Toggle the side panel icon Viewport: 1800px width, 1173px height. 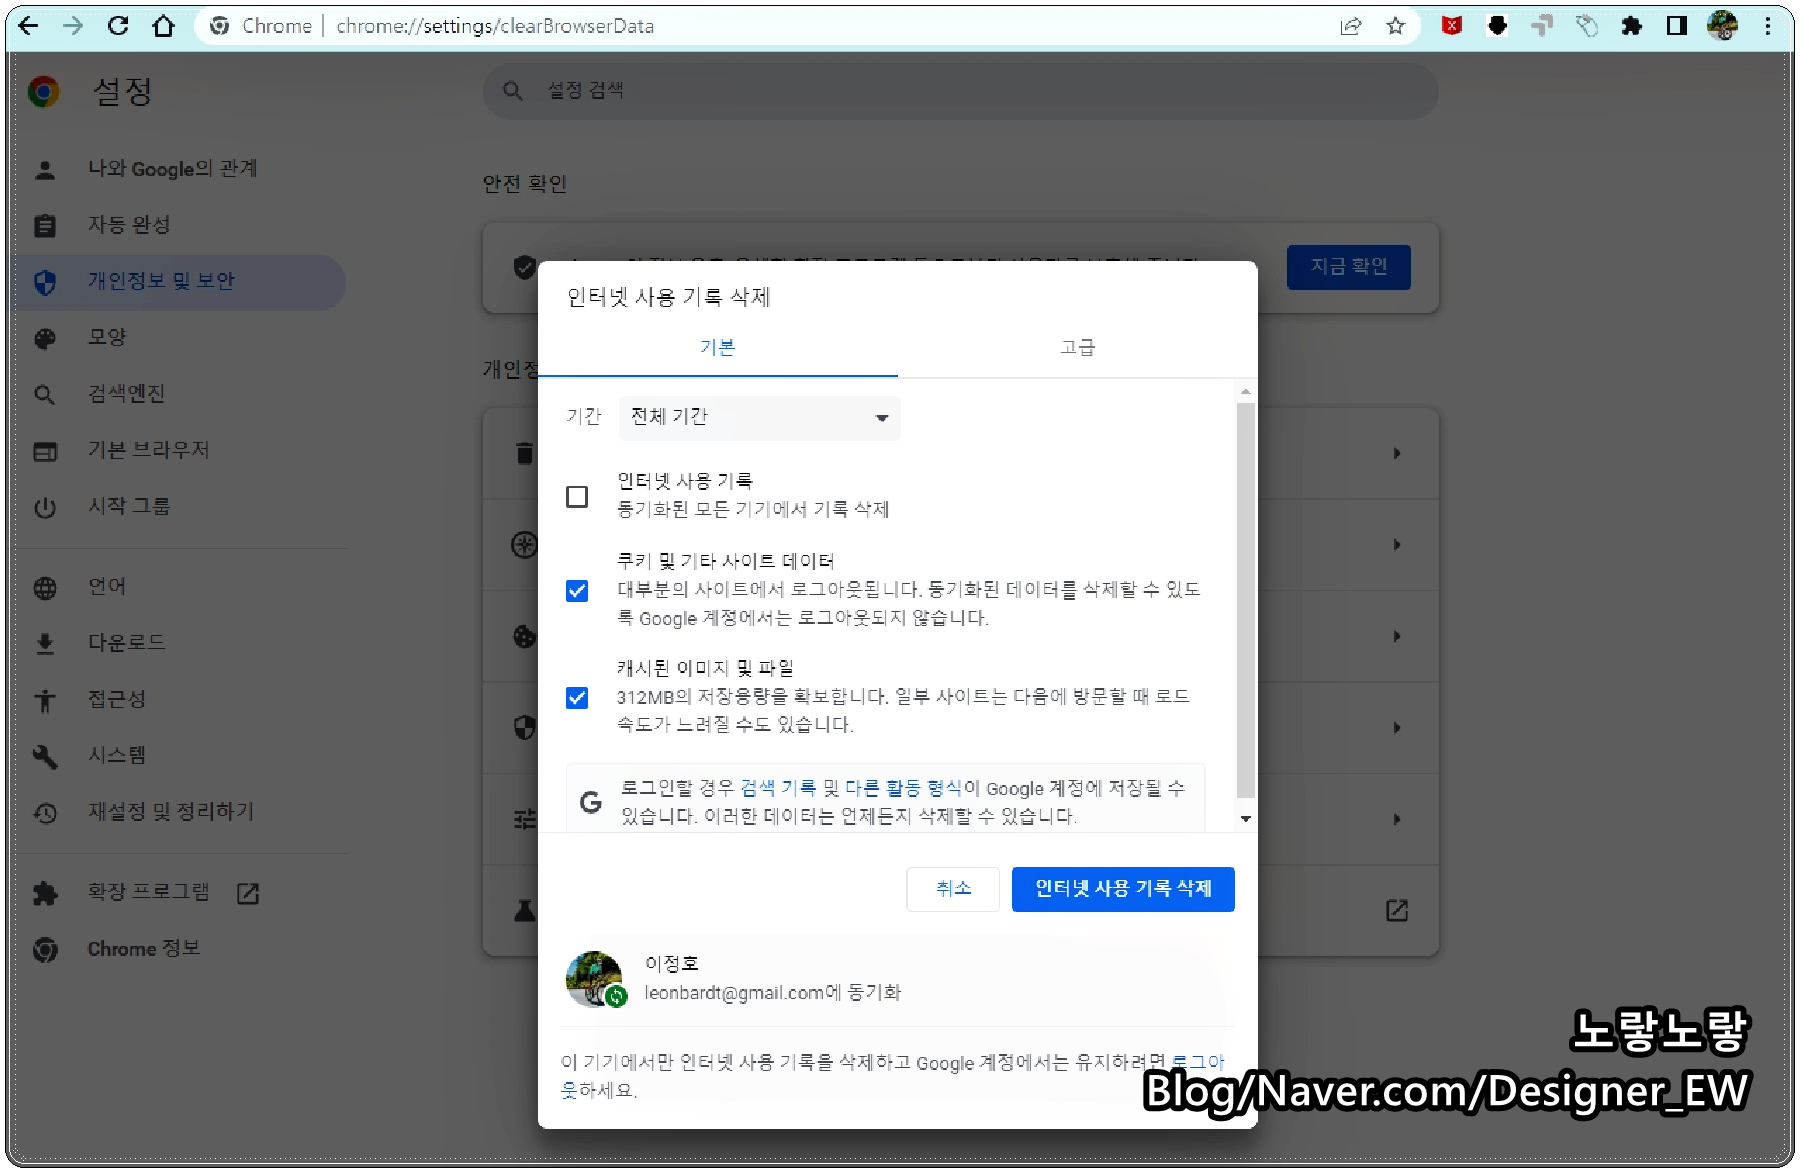[1677, 26]
